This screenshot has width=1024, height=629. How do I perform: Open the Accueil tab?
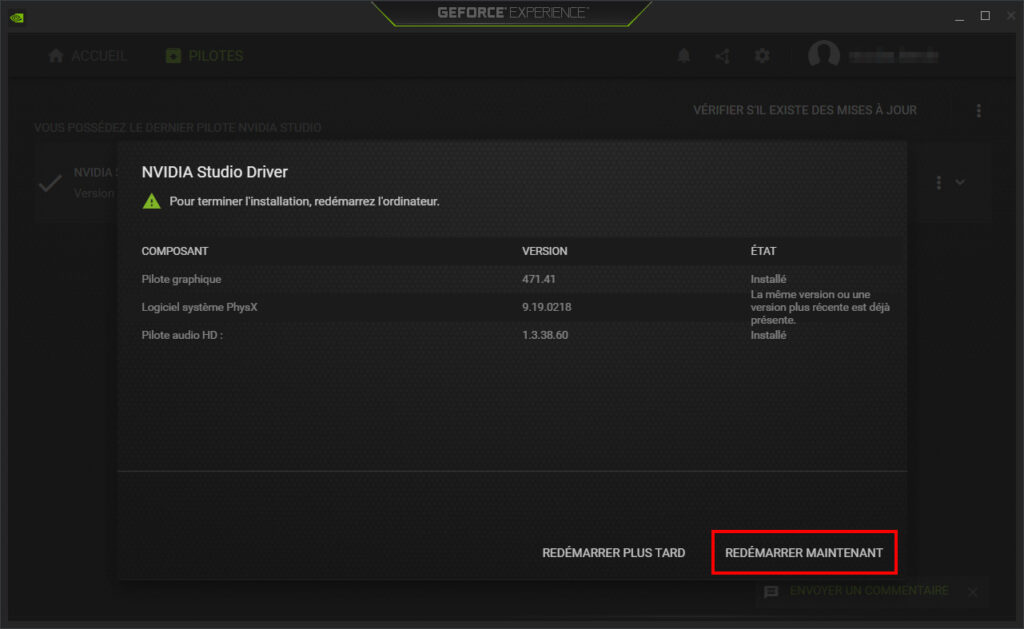(87, 56)
